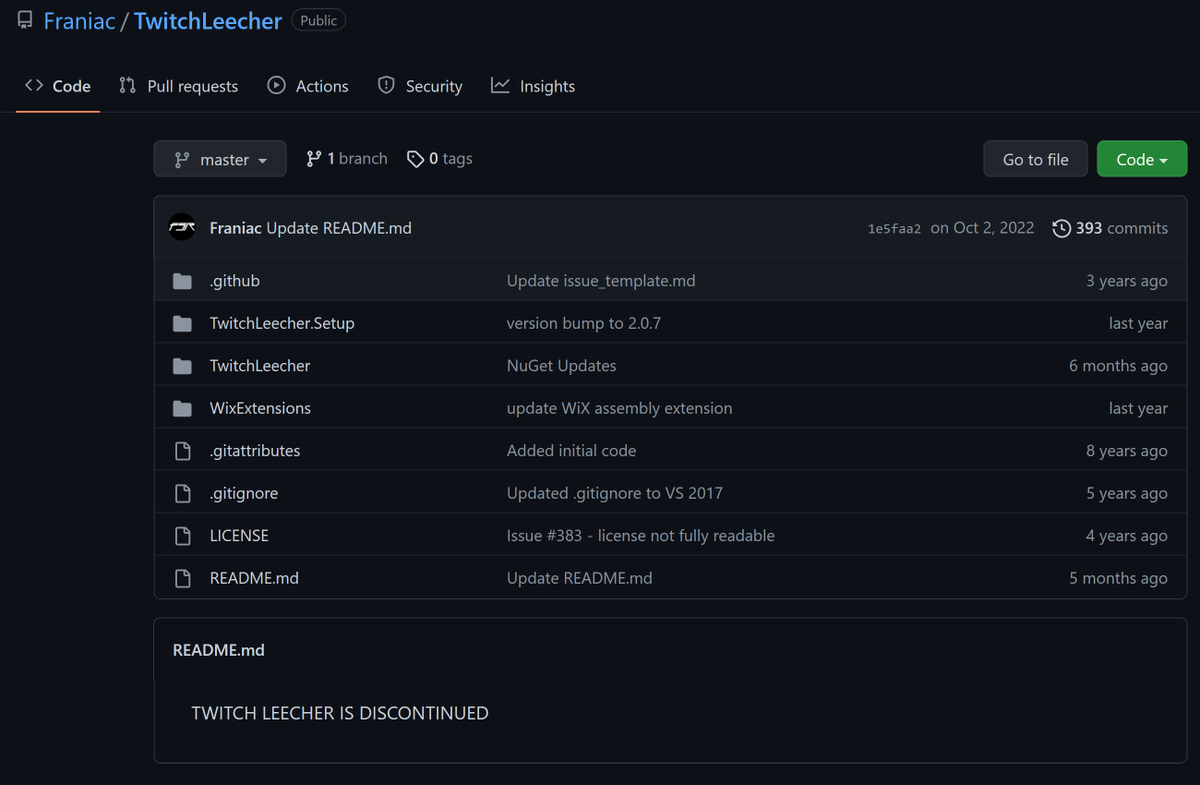View the 393 commits history link
This screenshot has height=785, width=1200.
(x=1110, y=228)
